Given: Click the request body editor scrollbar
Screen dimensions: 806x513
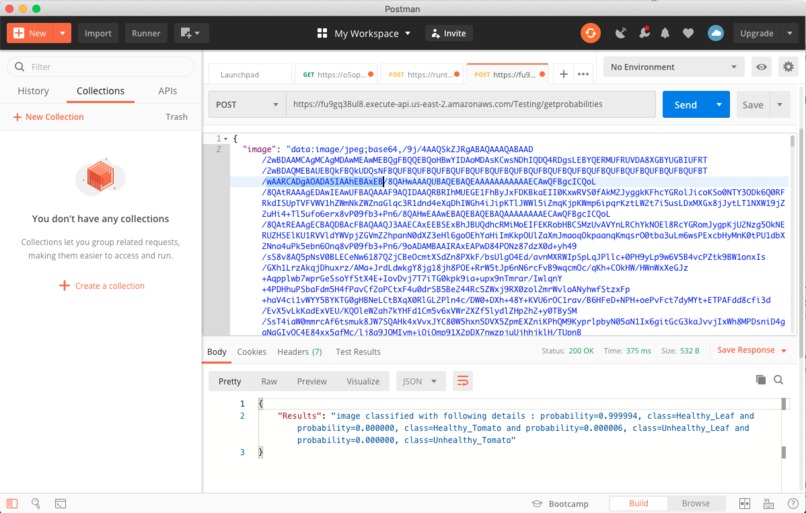Looking at the screenshot, I should (x=792, y=140).
